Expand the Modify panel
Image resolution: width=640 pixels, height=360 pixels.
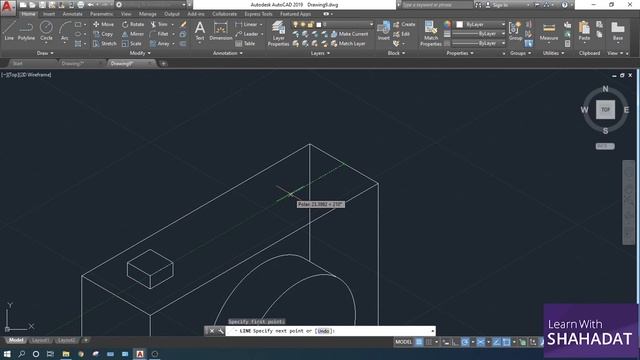coord(140,53)
